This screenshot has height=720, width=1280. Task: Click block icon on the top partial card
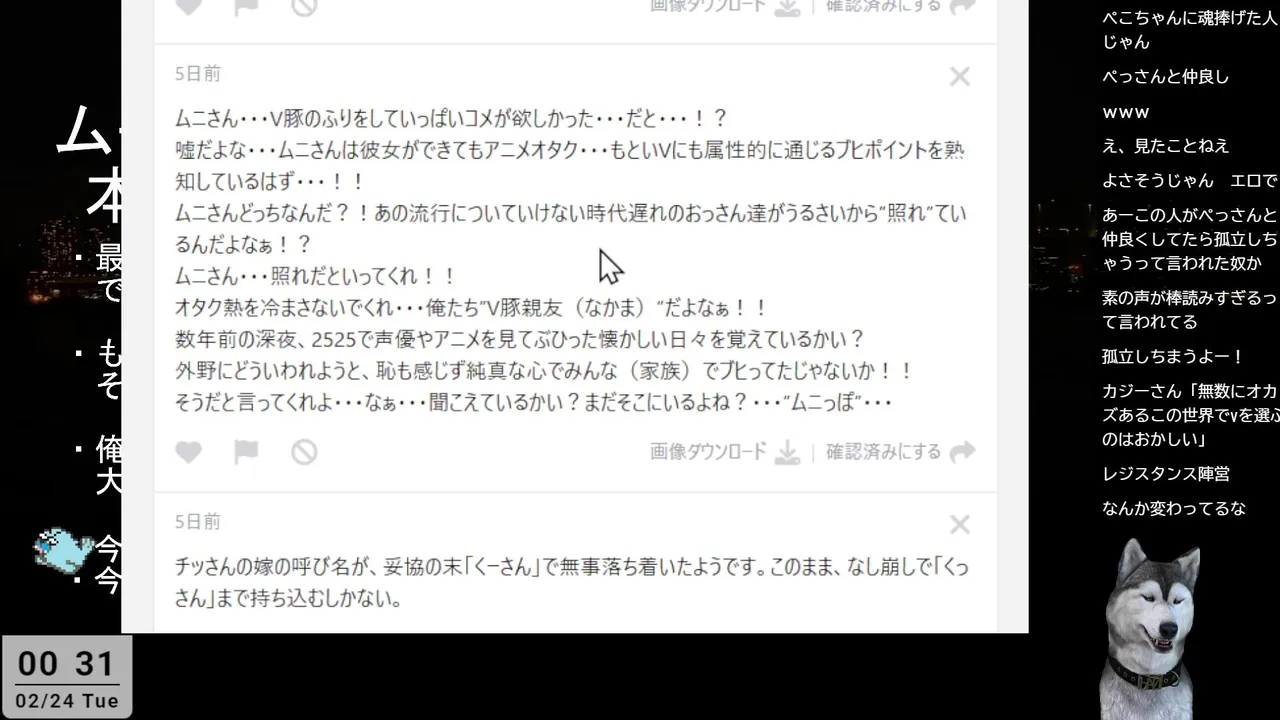304,6
